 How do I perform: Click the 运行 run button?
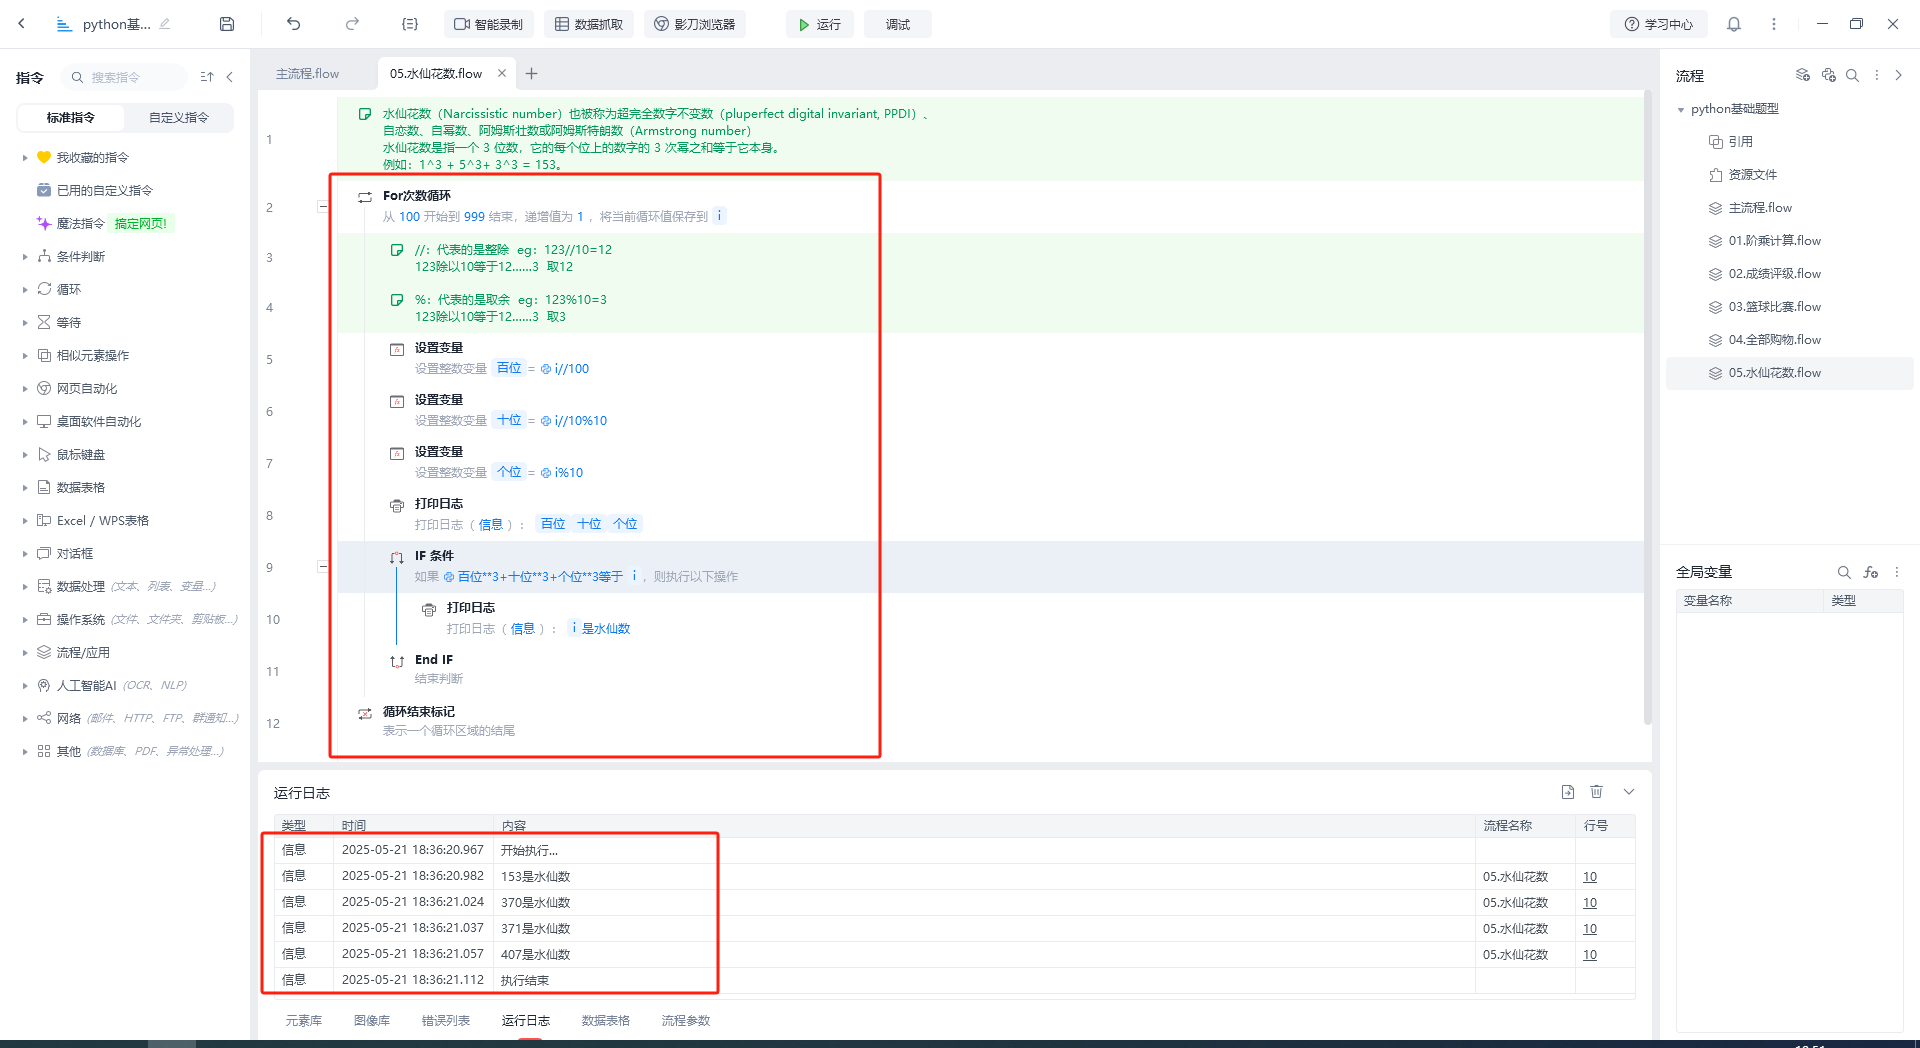click(x=819, y=23)
